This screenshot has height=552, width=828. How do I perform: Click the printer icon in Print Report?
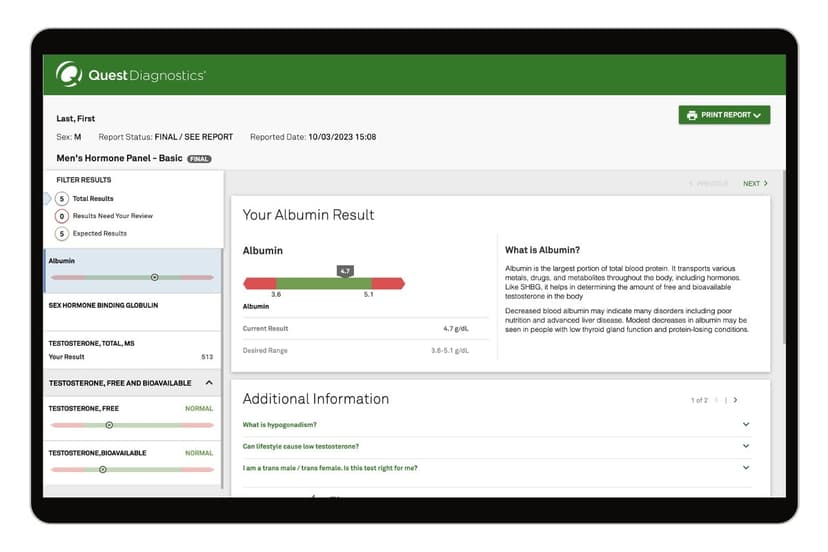tap(692, 115)
